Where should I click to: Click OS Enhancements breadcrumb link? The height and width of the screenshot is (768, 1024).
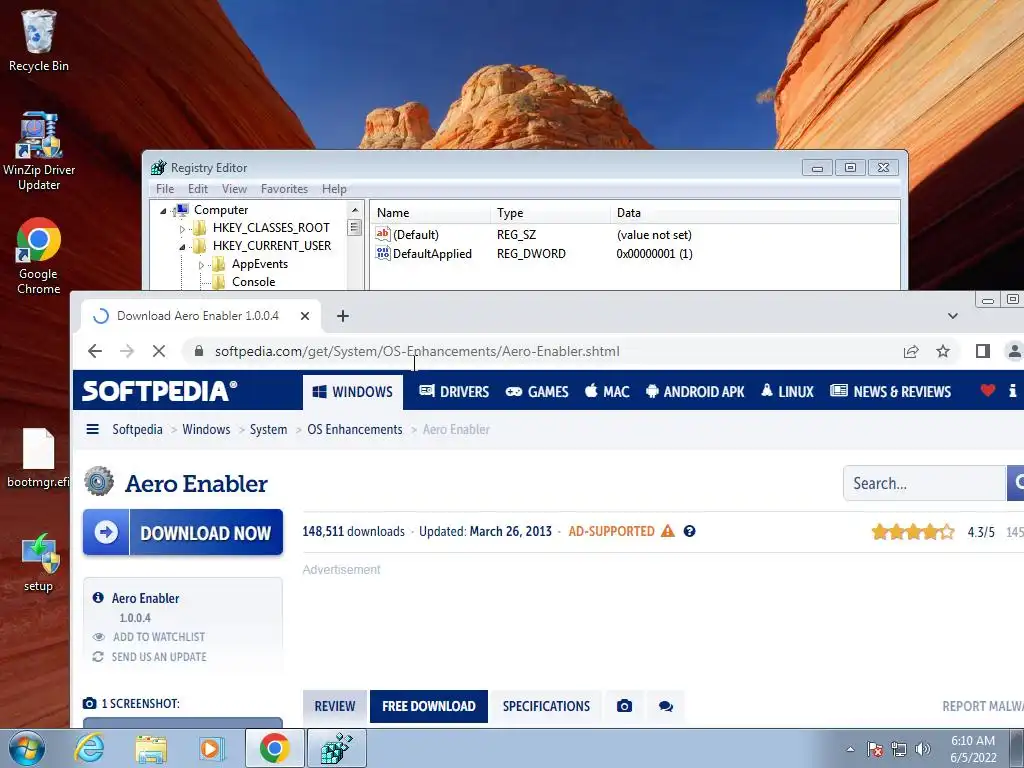pyautogui.click(x=355, y=429)
